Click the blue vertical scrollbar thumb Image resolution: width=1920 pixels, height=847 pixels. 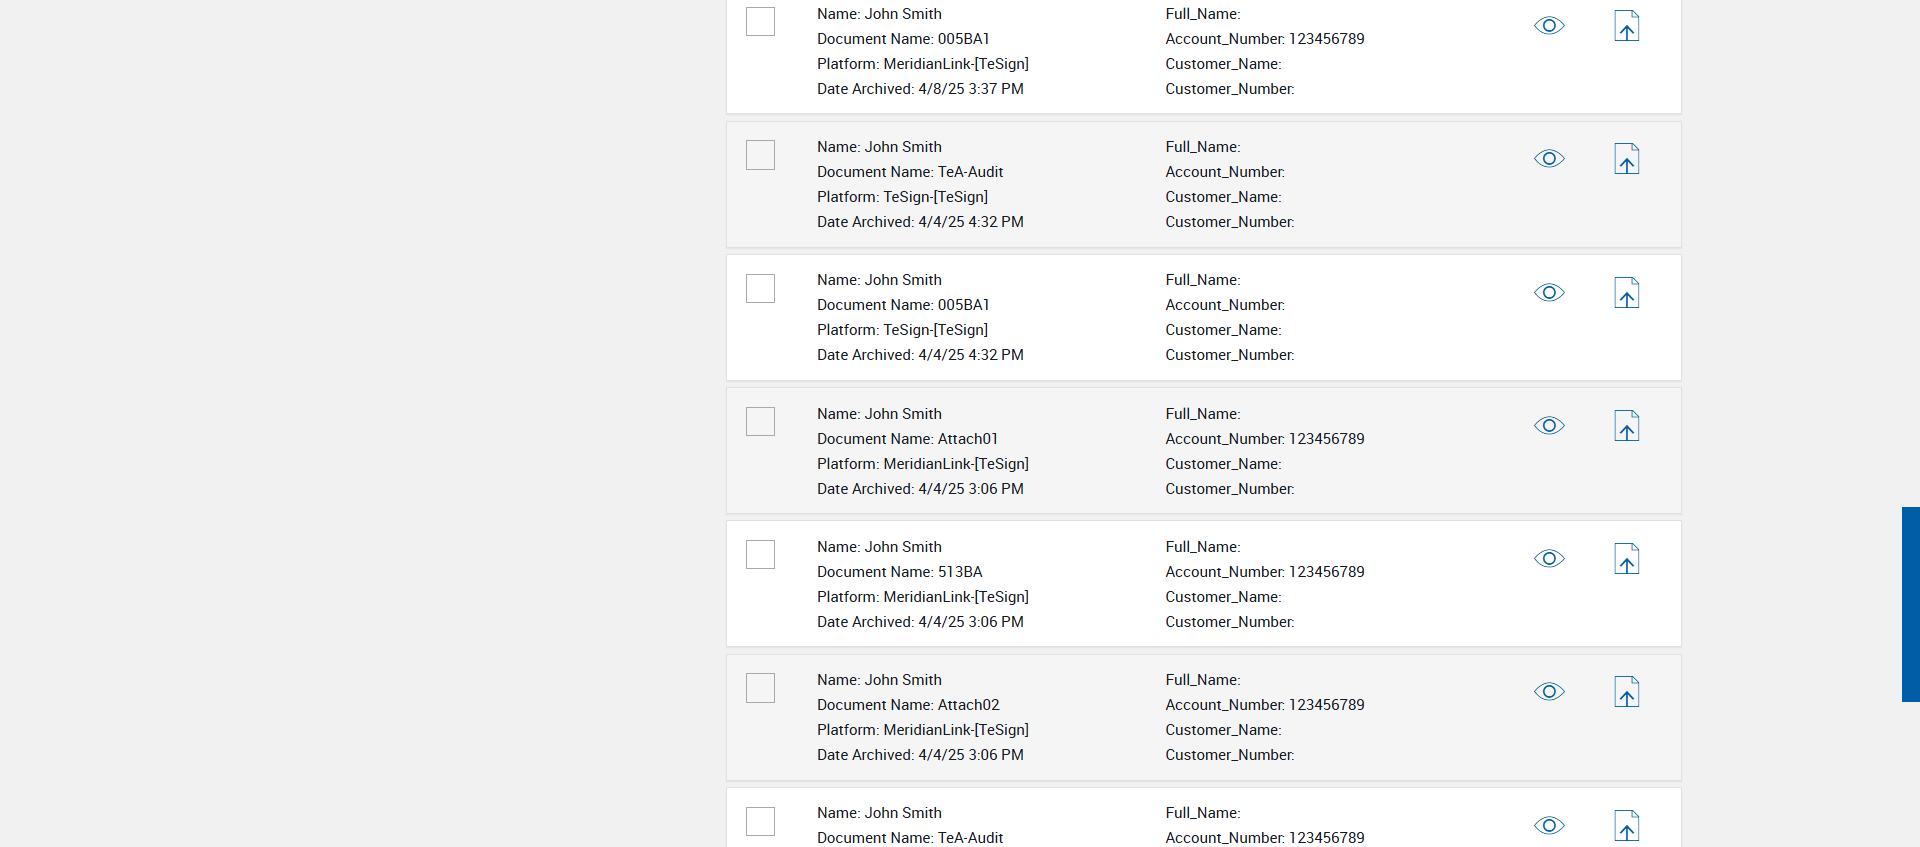coord(1910,604)
